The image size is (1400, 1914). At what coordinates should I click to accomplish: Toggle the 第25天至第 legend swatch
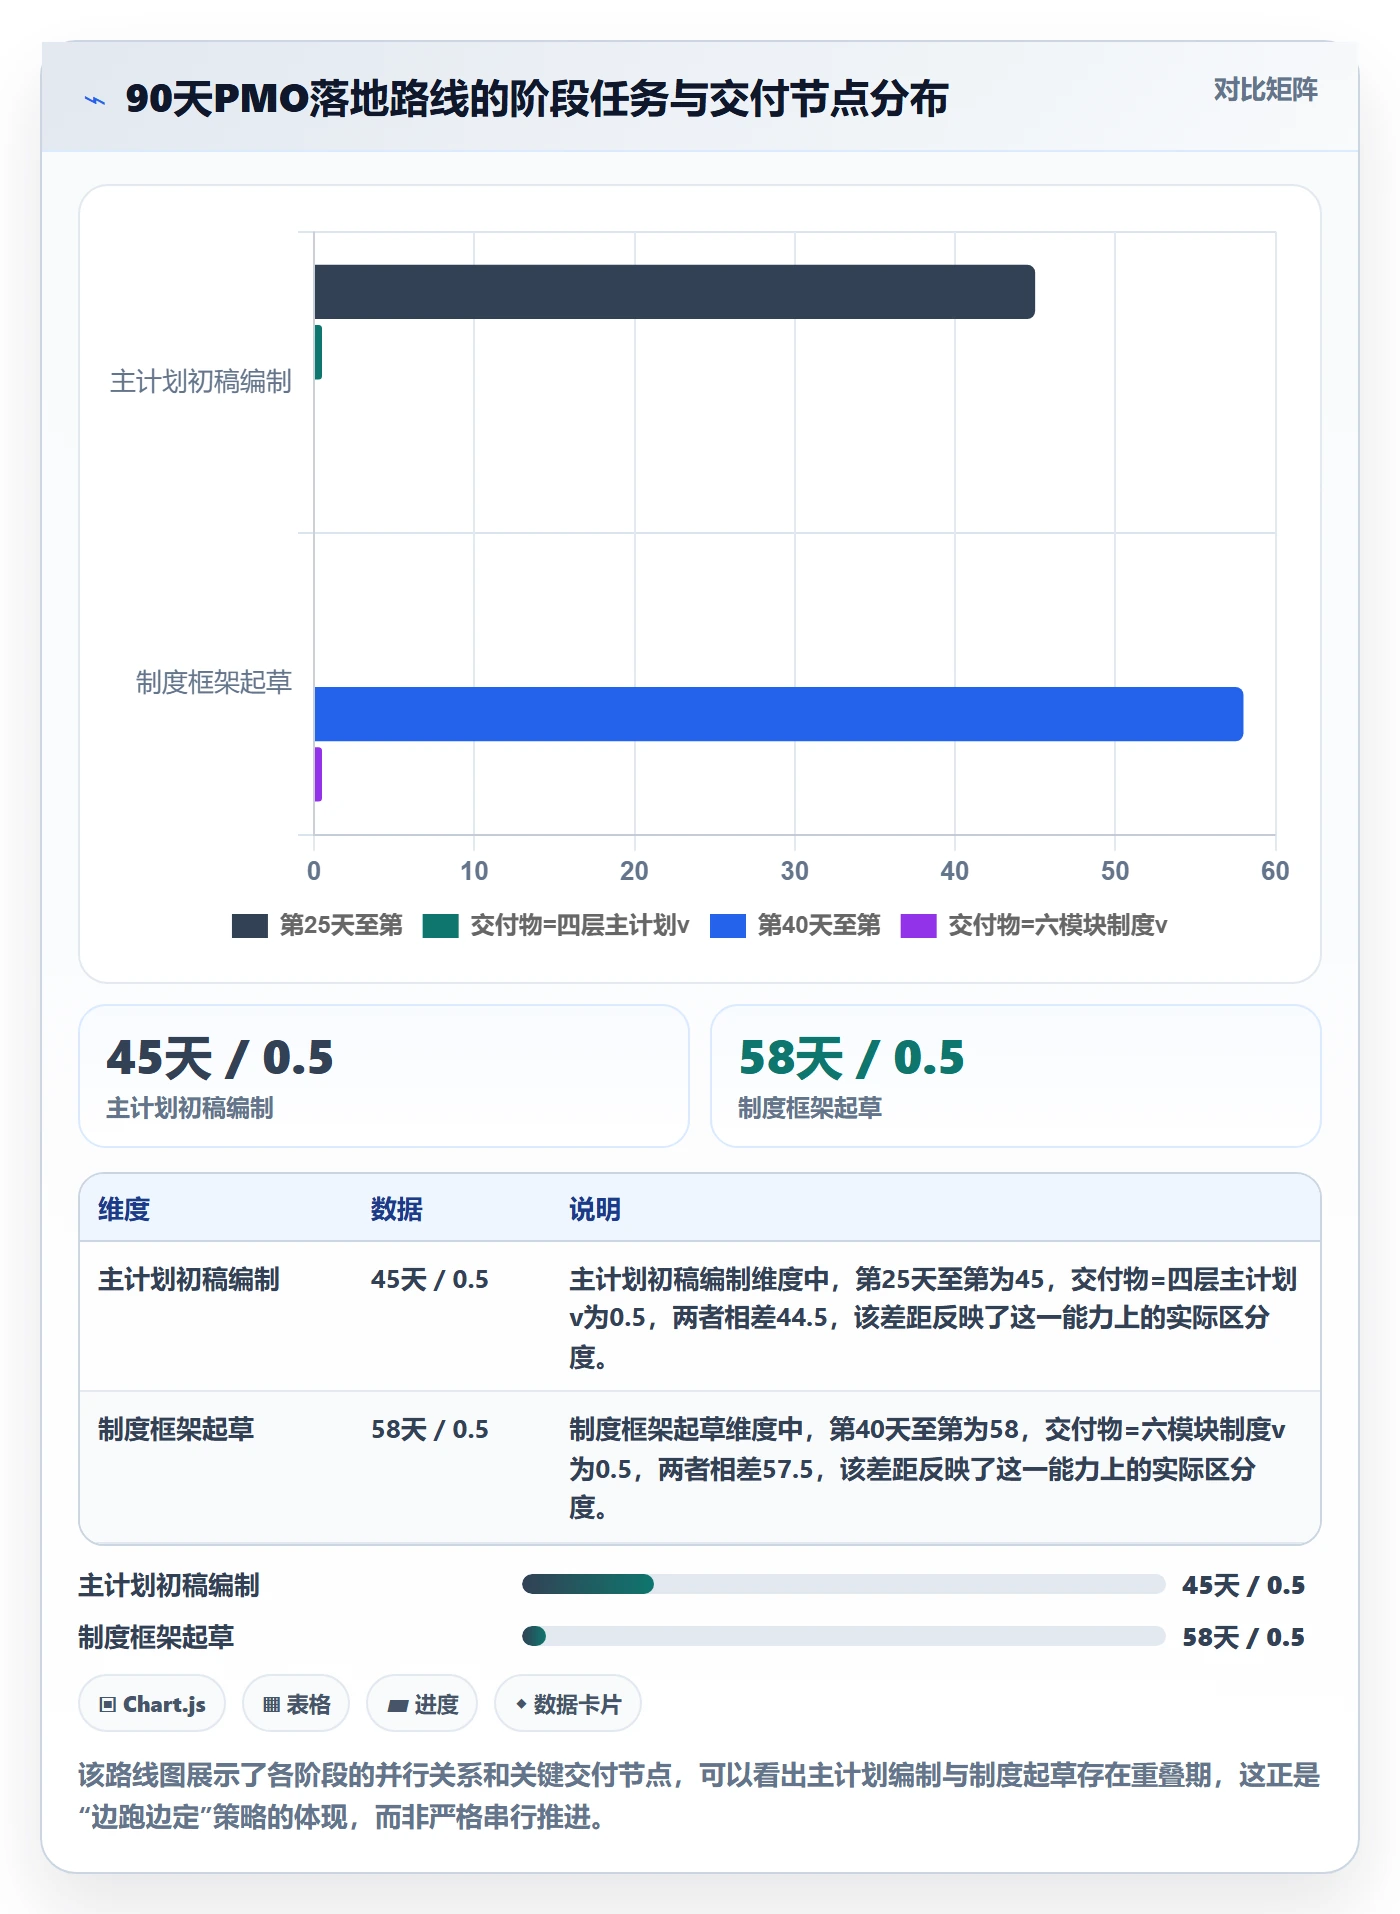click(249, 925)
